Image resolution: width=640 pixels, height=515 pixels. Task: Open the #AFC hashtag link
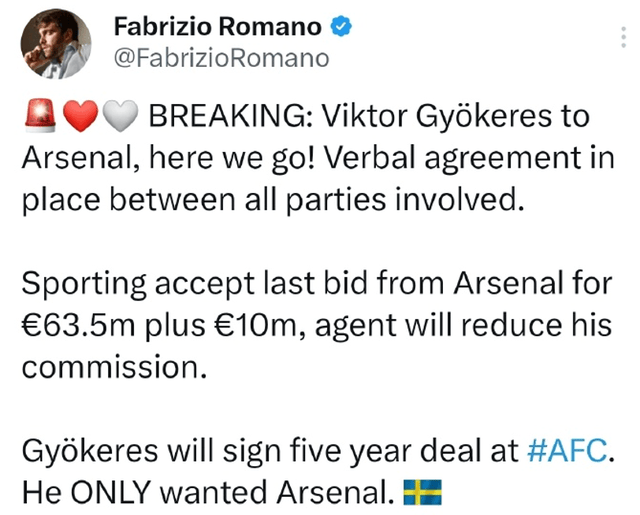click(x=565, y=450)
